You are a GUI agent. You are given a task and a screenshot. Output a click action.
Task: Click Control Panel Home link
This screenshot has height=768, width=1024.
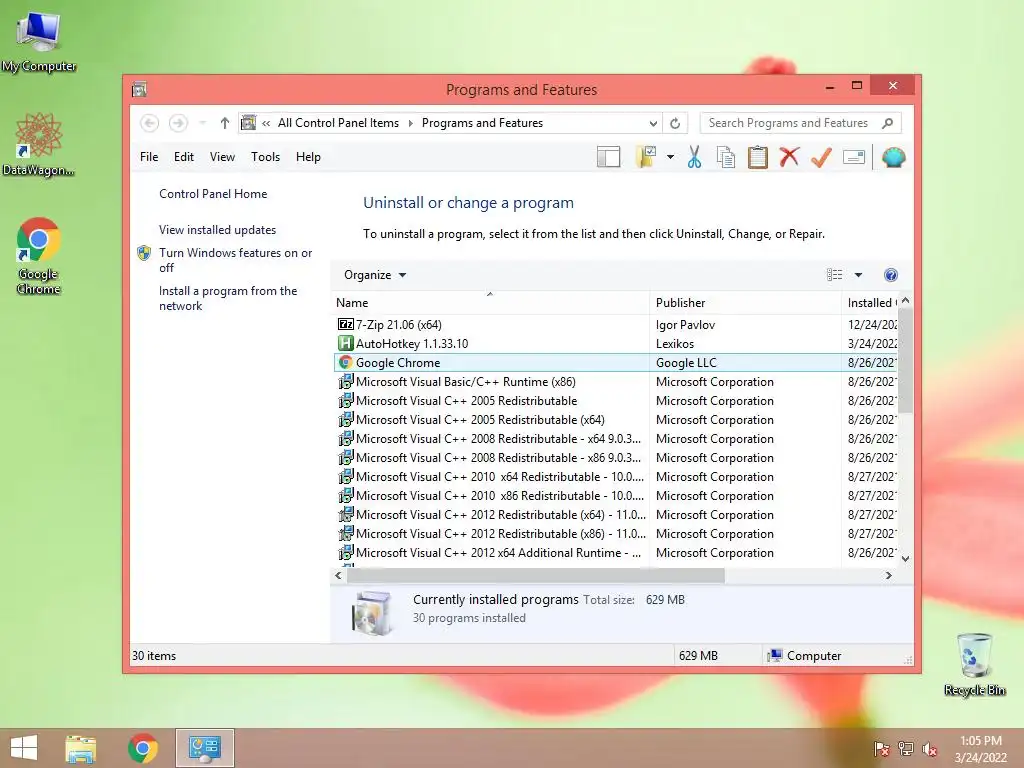[213, 194]
